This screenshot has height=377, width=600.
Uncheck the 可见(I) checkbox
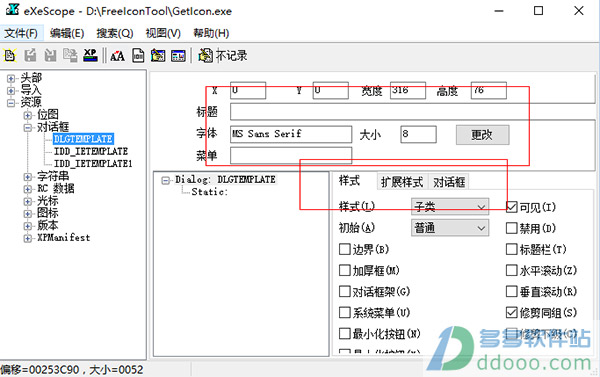click(512, 207)
